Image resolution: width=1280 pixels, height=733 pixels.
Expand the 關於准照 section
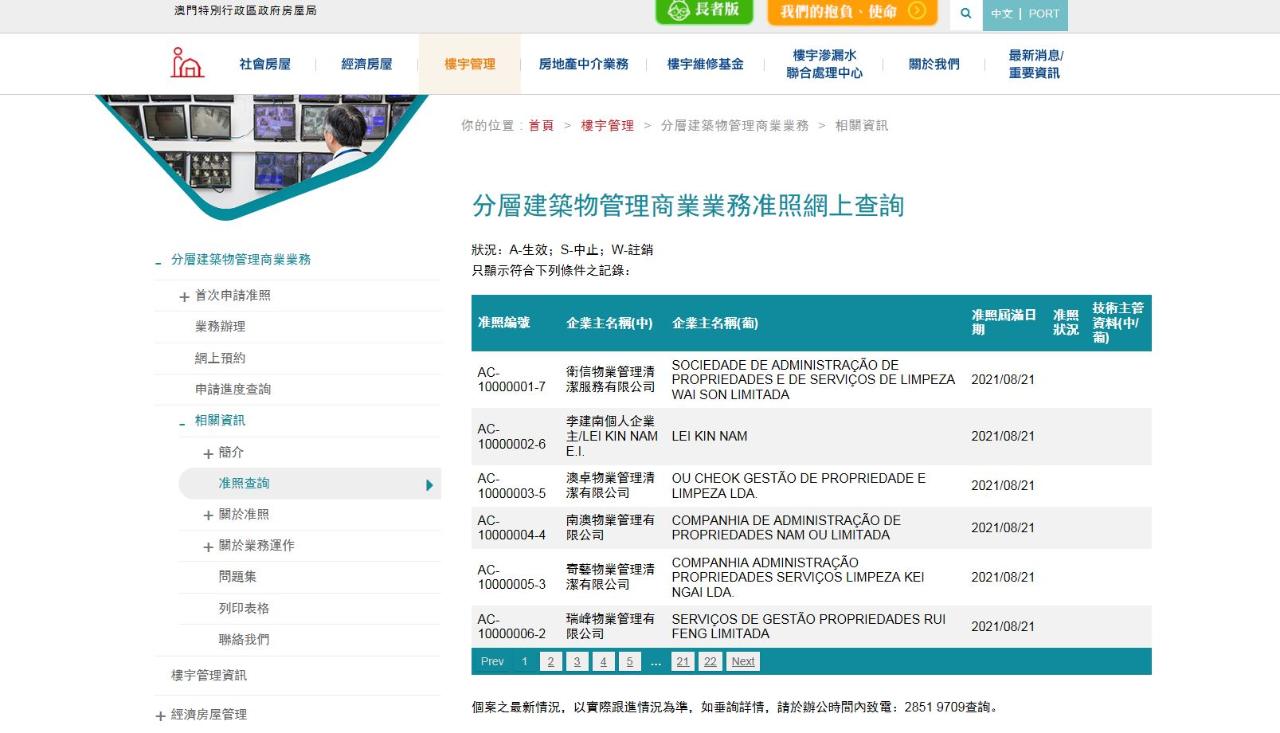(208, 516)
